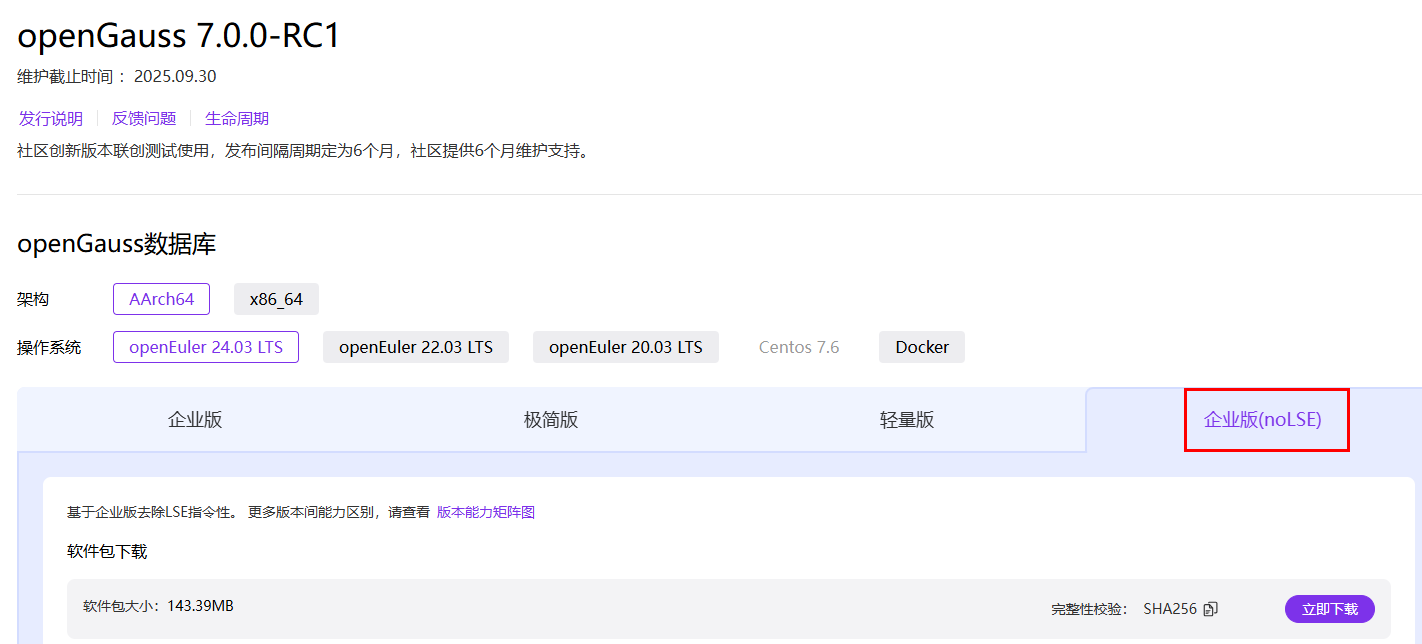Image resolution: width=1422 pixels, height=644 pixels.
Task: Click the openGauss 7.0.0-RC1 title
Action: click(179, 36)
